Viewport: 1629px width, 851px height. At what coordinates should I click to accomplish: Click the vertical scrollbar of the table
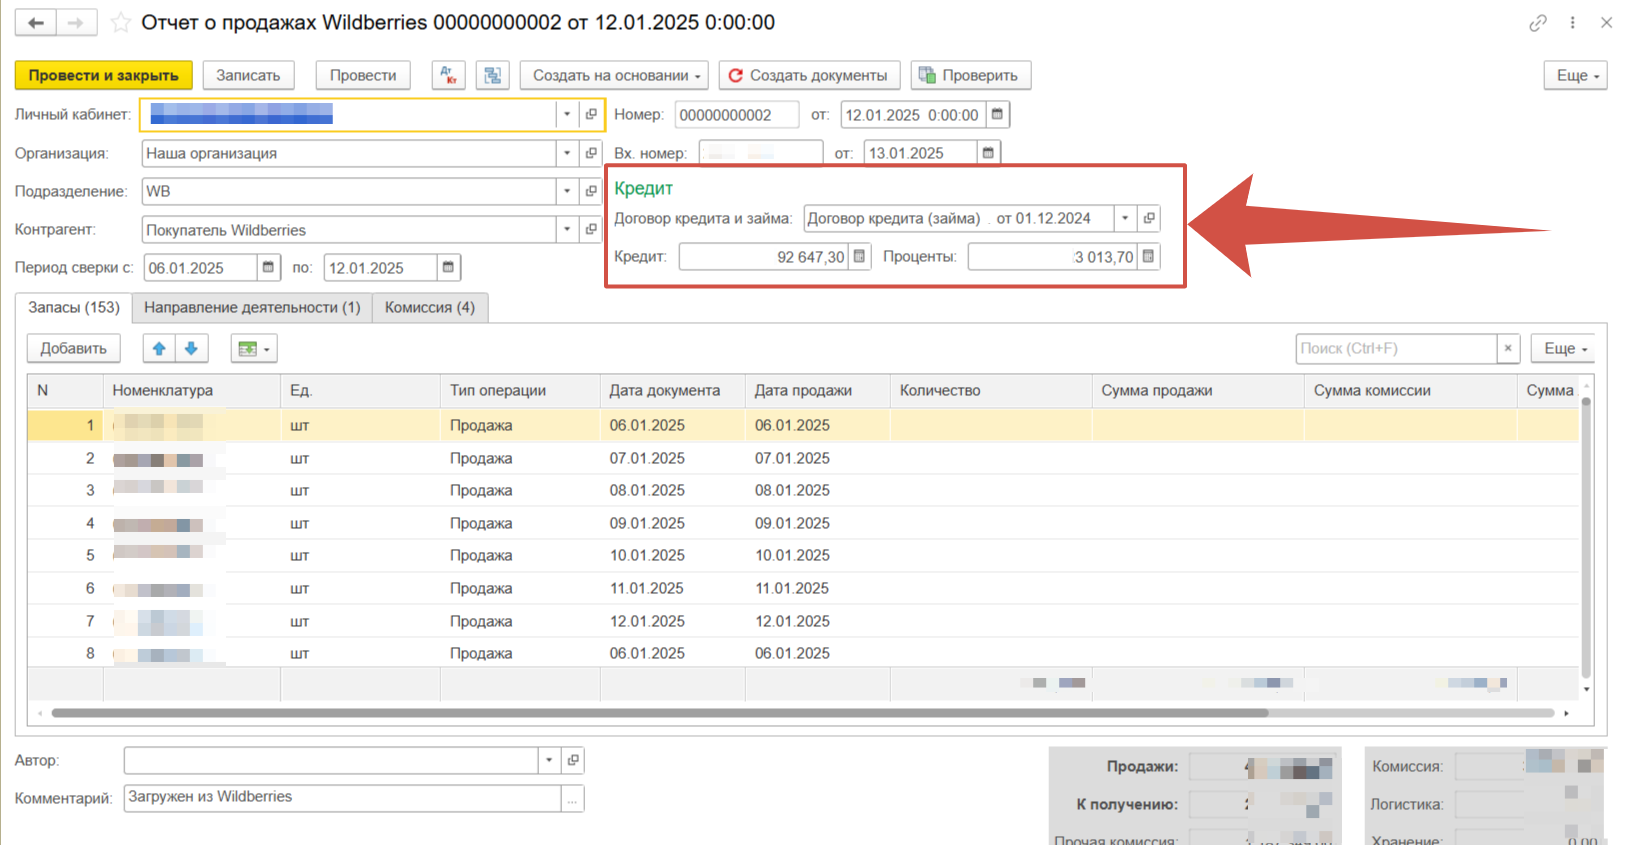(x=1586, y=540)
